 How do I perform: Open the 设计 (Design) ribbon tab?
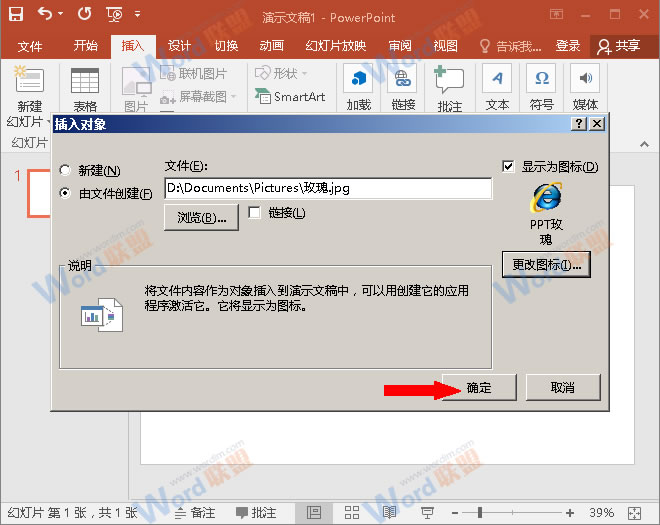179,46
